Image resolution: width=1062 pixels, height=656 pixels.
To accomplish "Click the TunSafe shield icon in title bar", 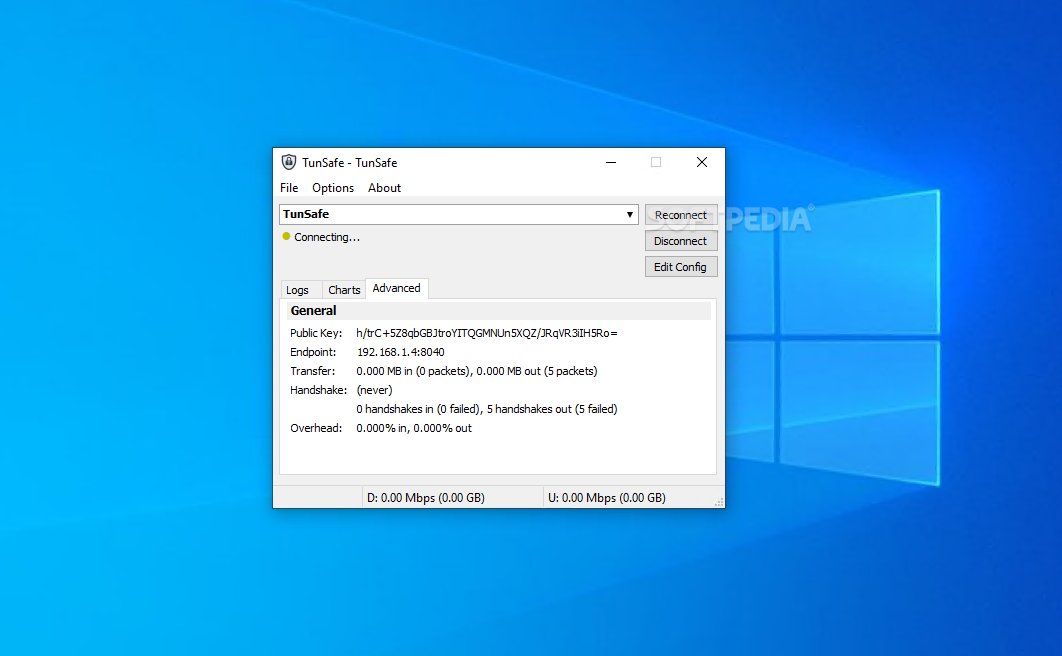I will (289, 162).
